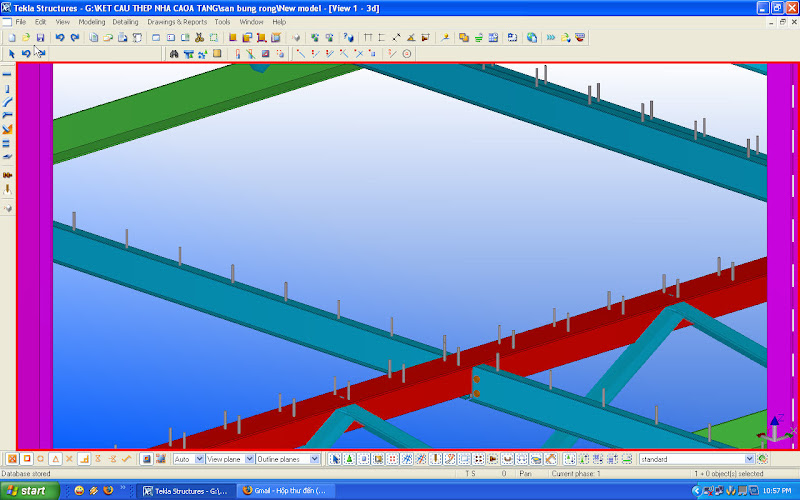Open the Drawings & Reports menu
The width and height of the screenshot is (800, 500).
point(177,21)
